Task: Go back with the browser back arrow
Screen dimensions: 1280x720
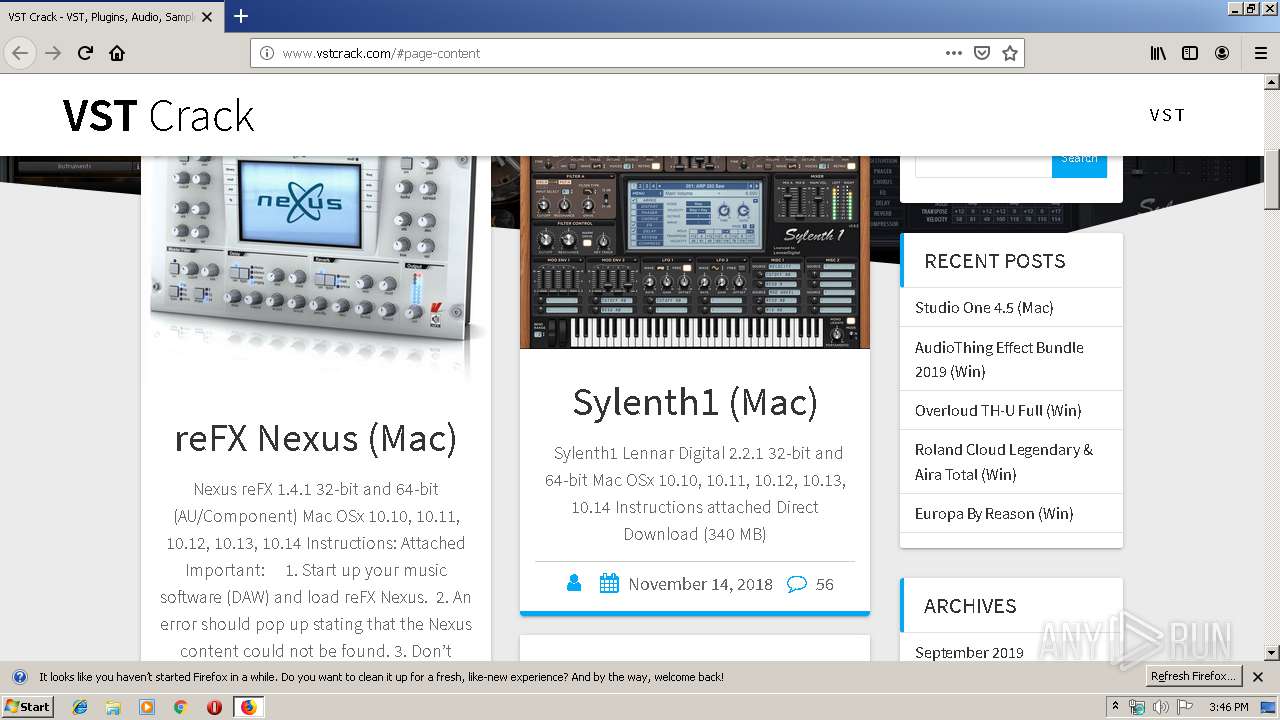Action: click(x=20, y=53)
